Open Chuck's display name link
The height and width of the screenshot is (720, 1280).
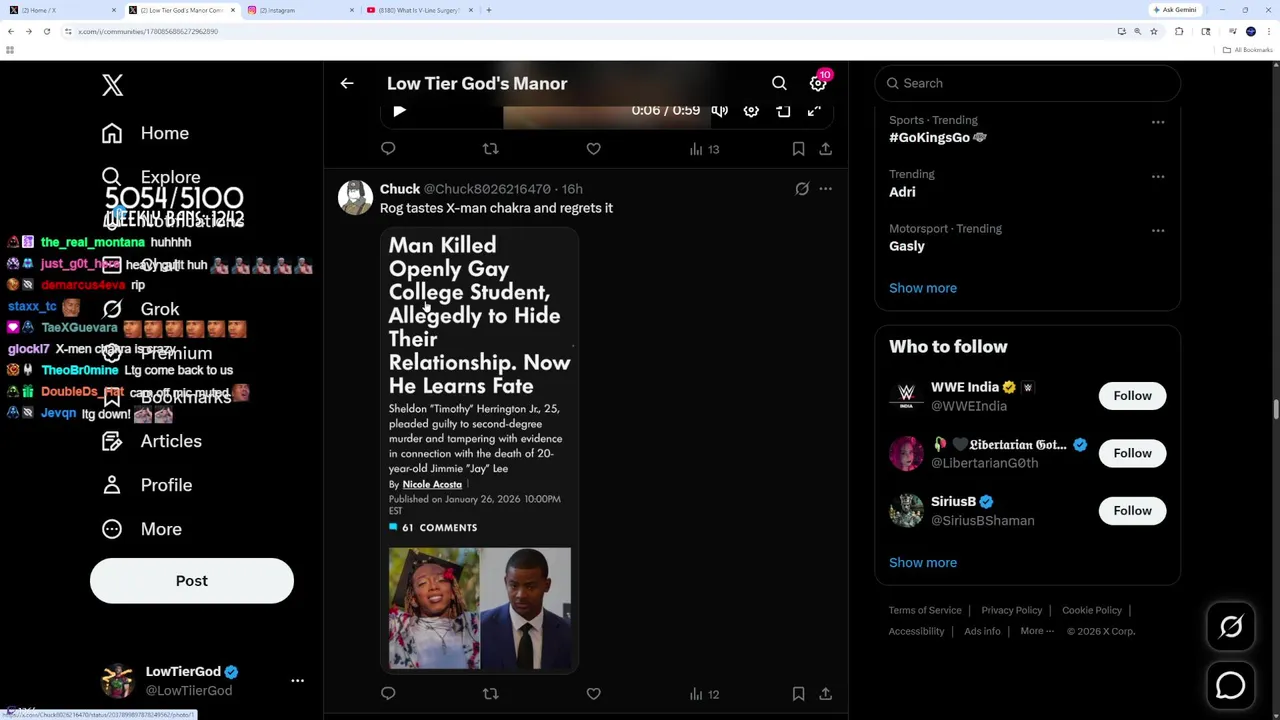[400, 189]
